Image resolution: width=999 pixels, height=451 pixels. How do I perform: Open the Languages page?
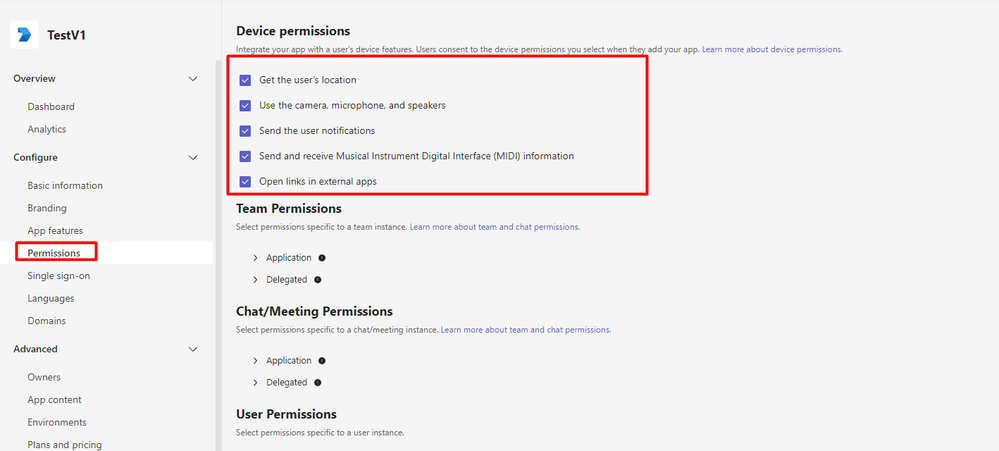click(x=51, y=298)
